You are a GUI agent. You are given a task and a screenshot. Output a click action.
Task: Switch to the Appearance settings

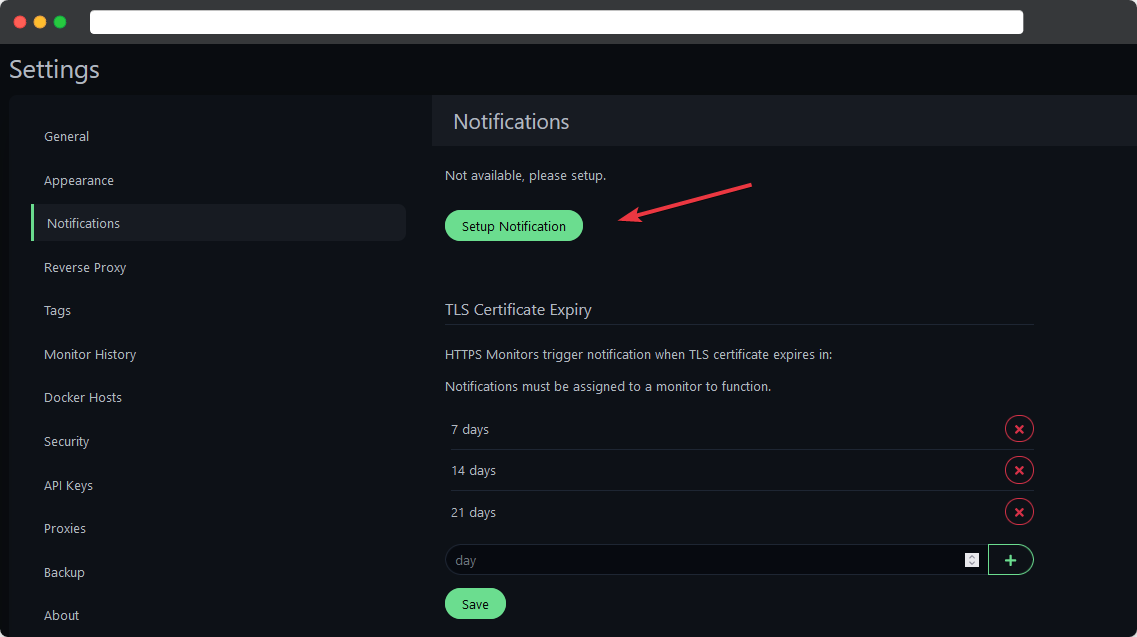(x=79, y=180)
